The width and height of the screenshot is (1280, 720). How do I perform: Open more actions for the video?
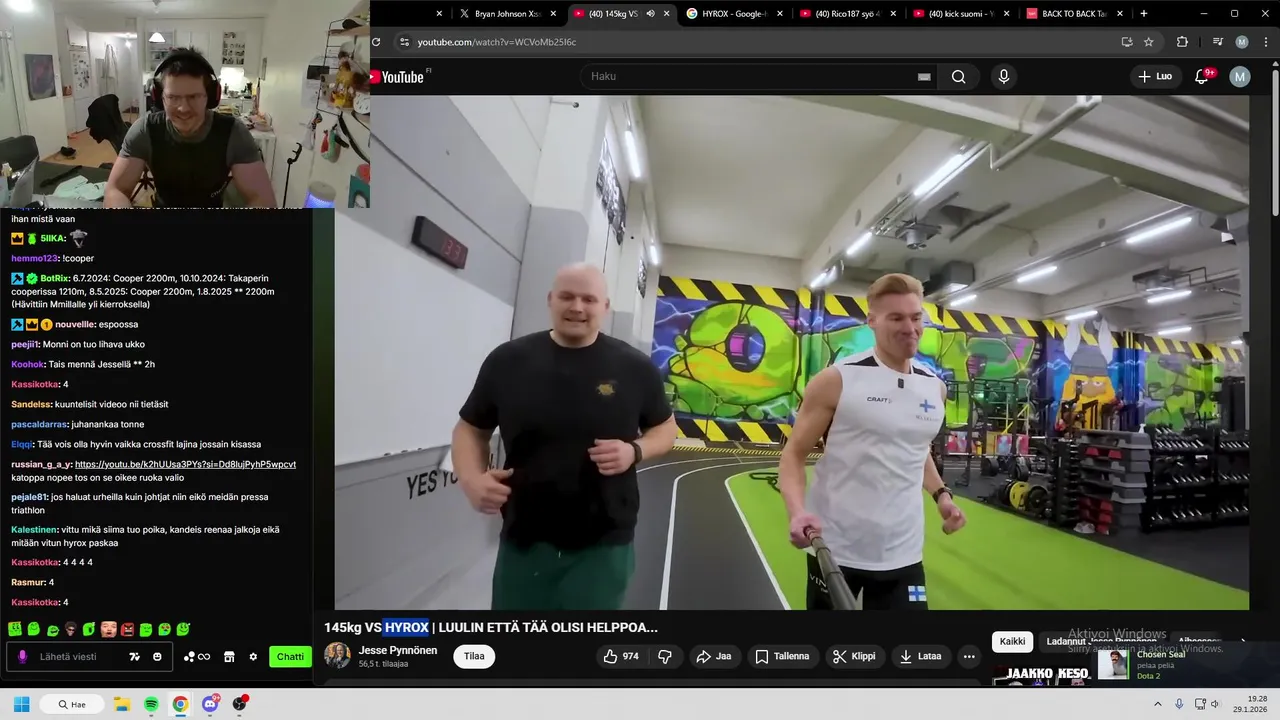(968, 657)
